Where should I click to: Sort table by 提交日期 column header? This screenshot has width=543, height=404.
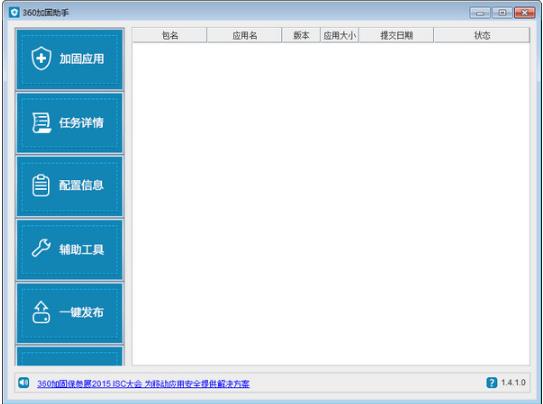(x=396, y=35)
